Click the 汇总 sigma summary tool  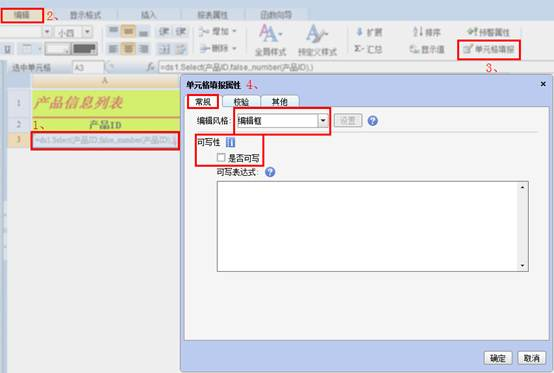click(368, 49)
